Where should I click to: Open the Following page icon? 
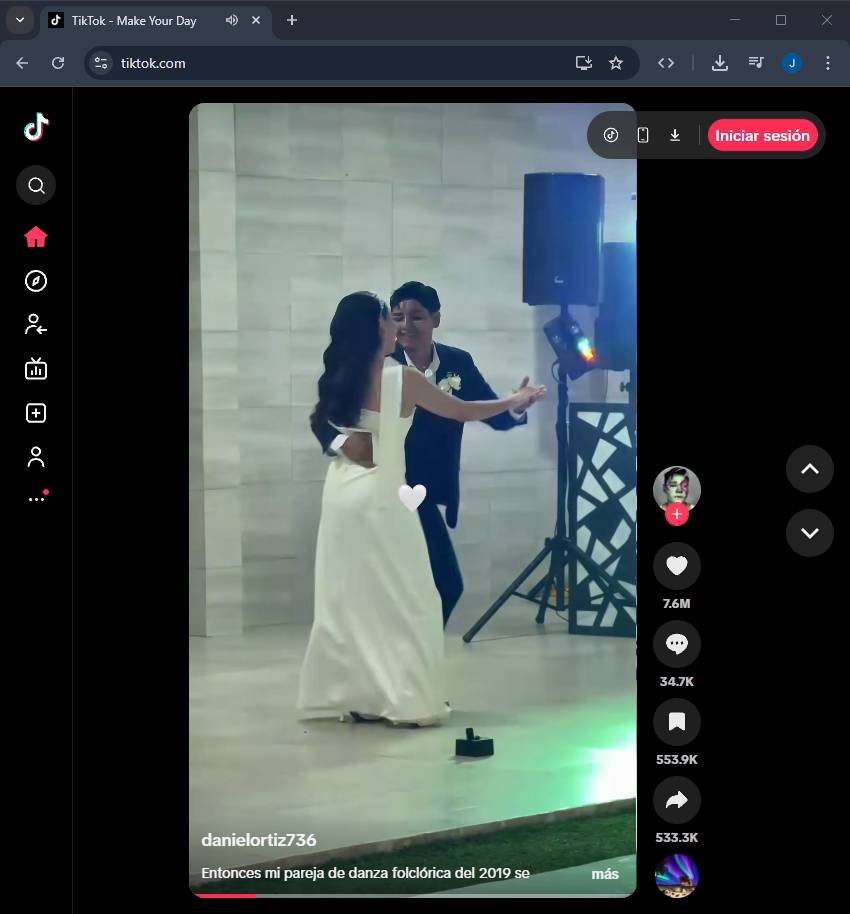pyautogui.click(x=36, y=324)
